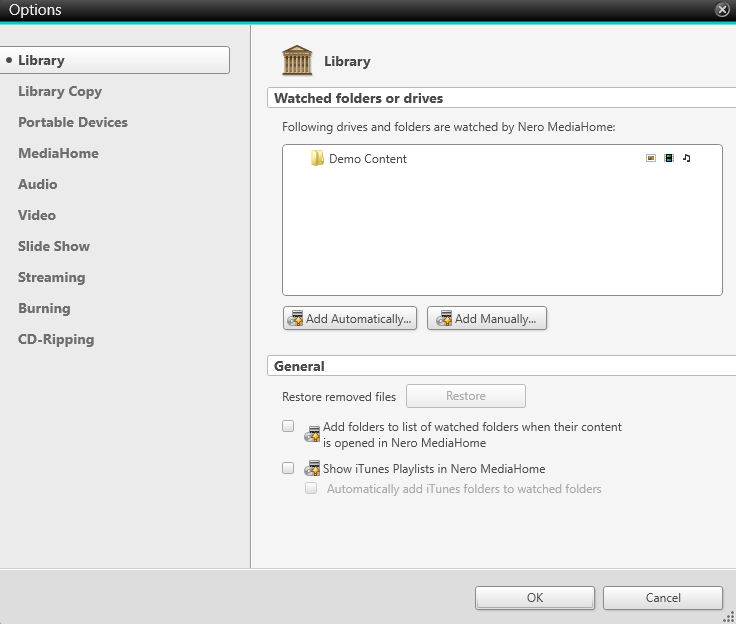Click Cancel to dismiss options
The width and height of the screenshot is (736, 624).
[x=663, y=598]
